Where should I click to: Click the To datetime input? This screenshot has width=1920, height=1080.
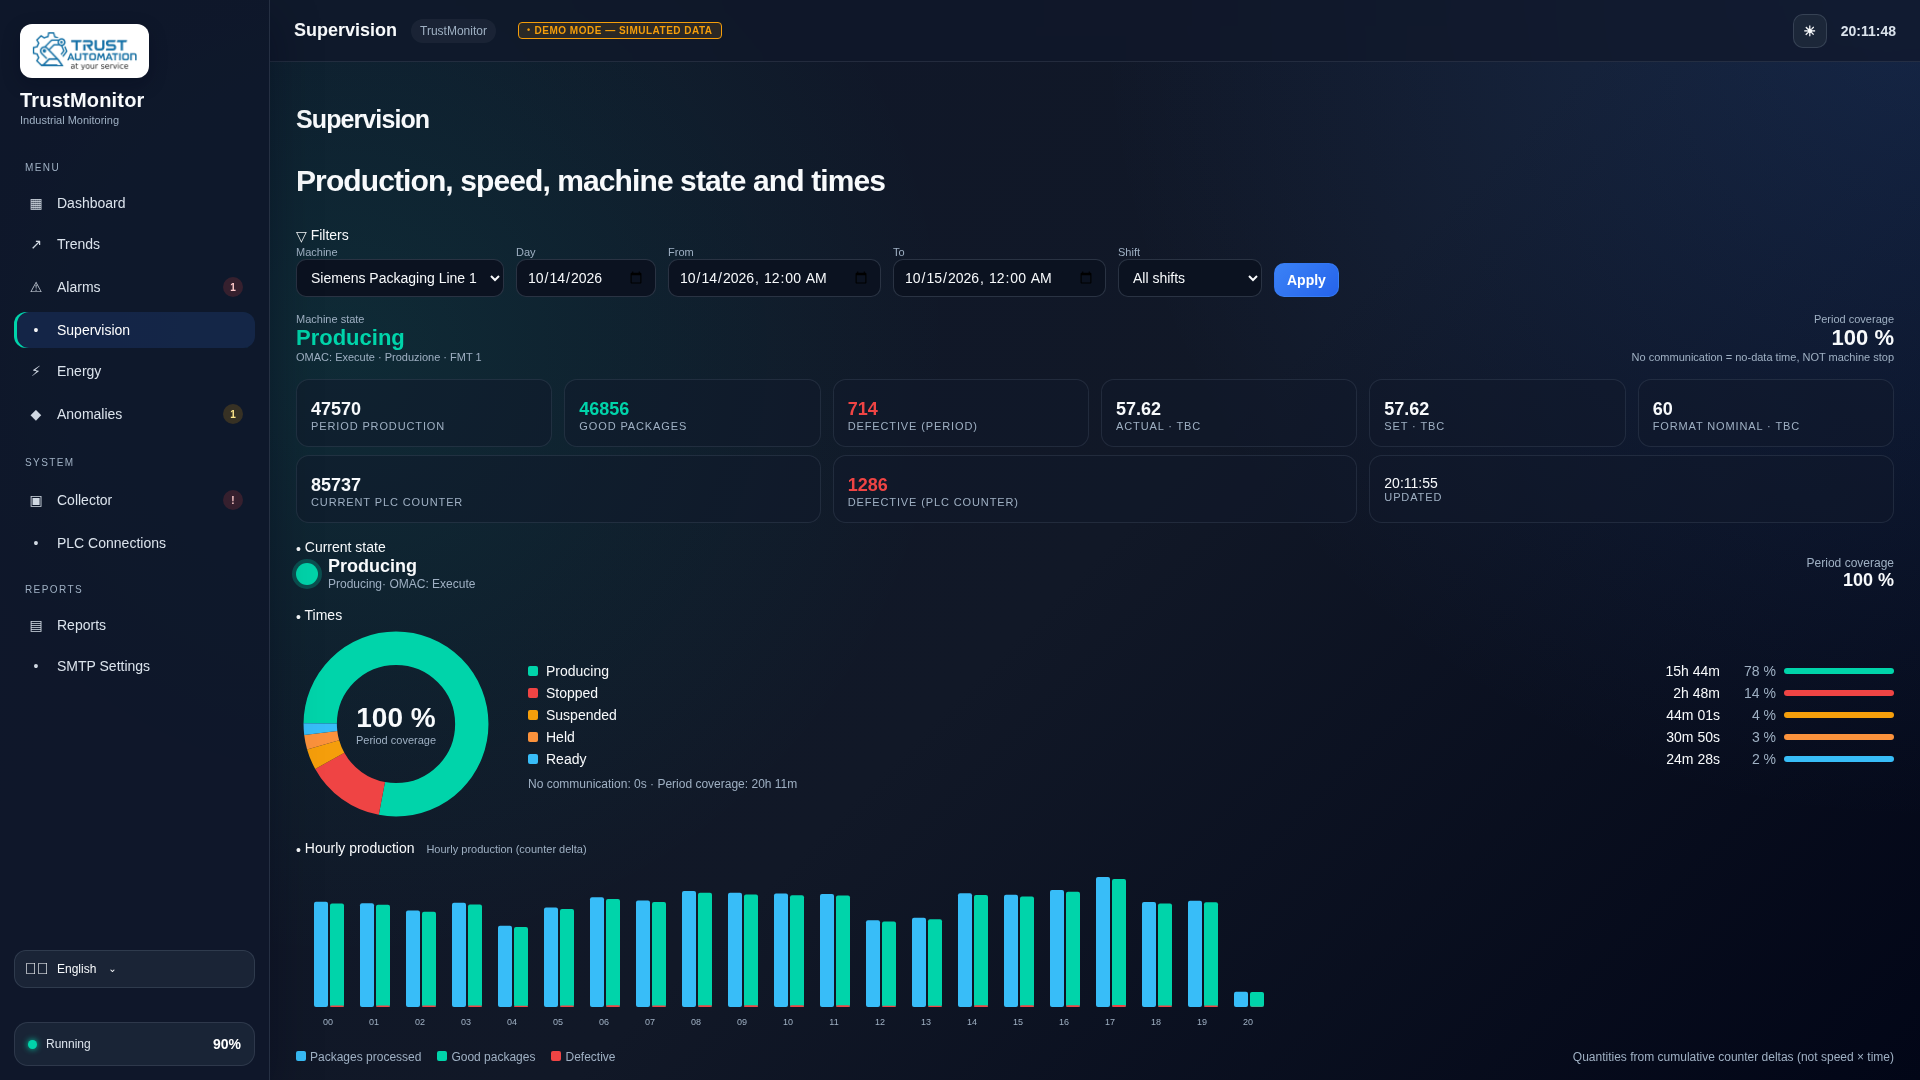point(999,279)
